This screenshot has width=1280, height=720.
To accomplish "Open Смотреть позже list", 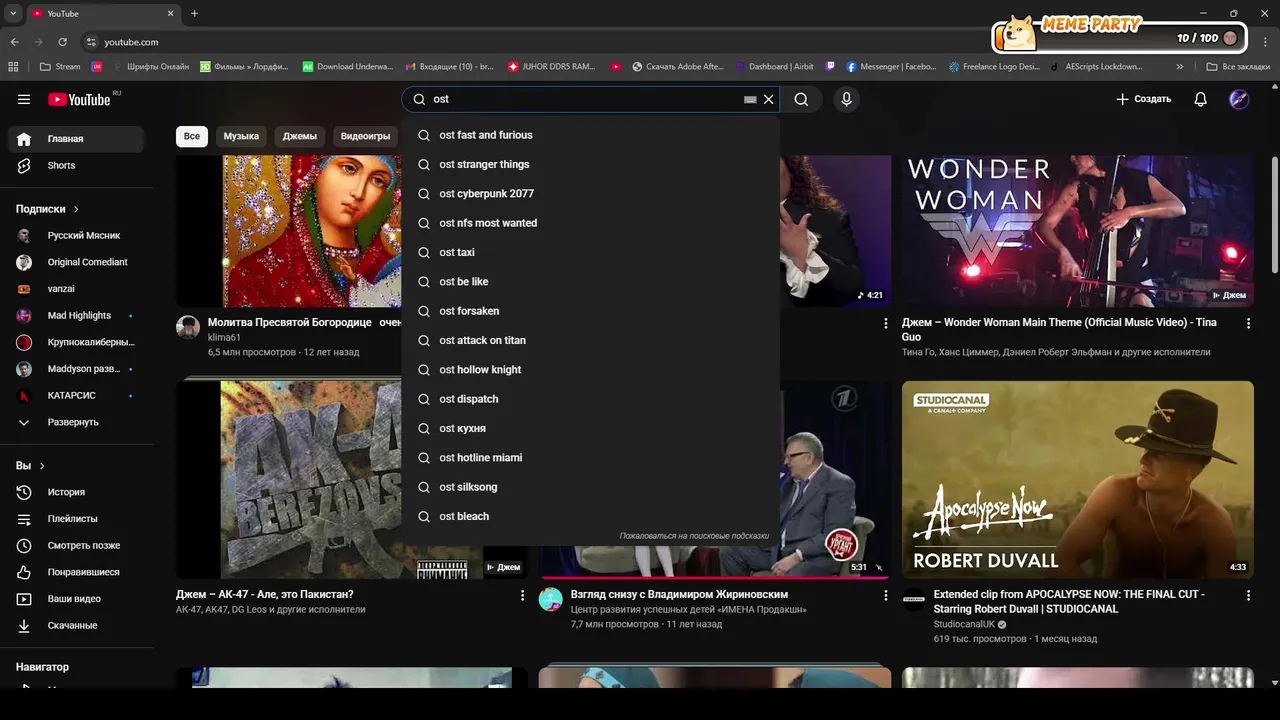I will click(76, 545).
